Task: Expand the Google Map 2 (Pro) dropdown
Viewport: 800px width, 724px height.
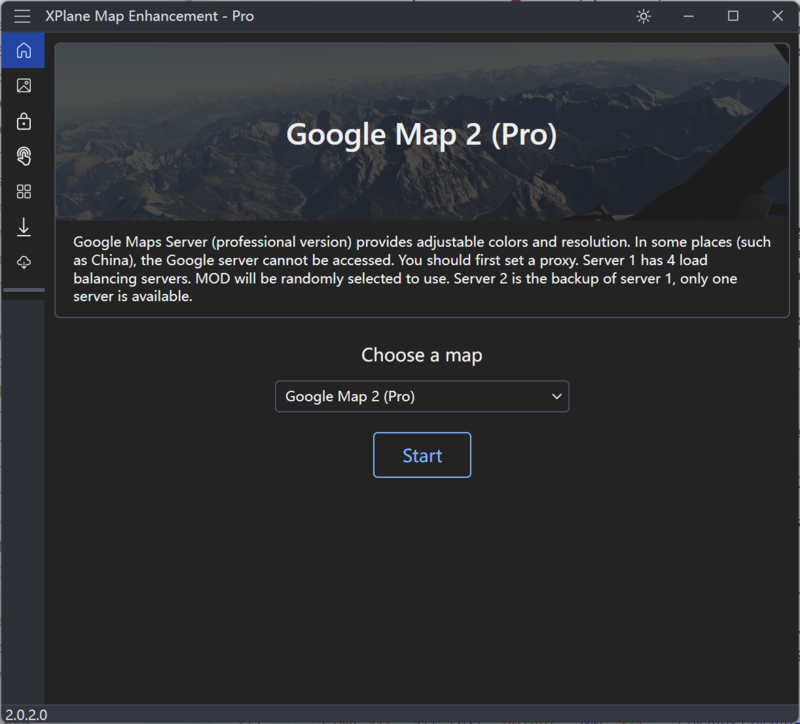Action: 422,396
